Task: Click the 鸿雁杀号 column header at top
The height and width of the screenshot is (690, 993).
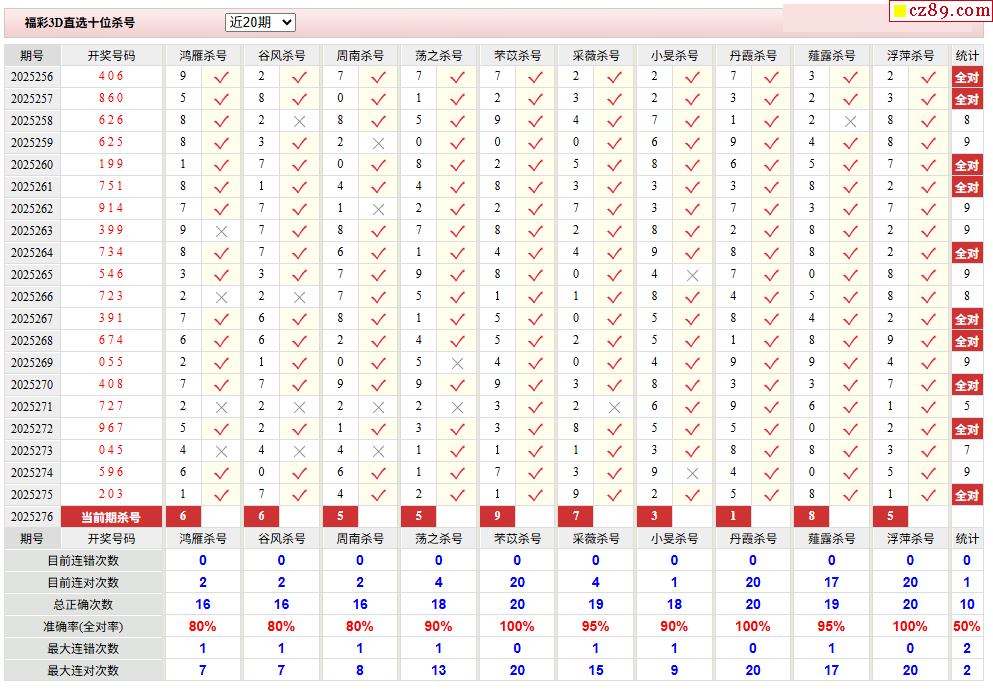Action: click(x=203, y=55)
